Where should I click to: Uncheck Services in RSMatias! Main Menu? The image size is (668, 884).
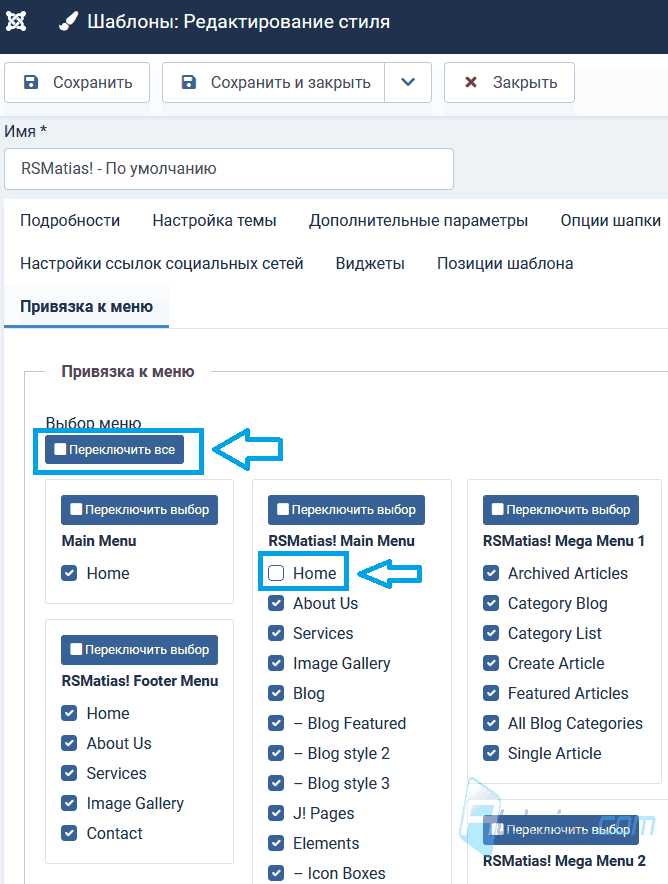tap(276, 633)
